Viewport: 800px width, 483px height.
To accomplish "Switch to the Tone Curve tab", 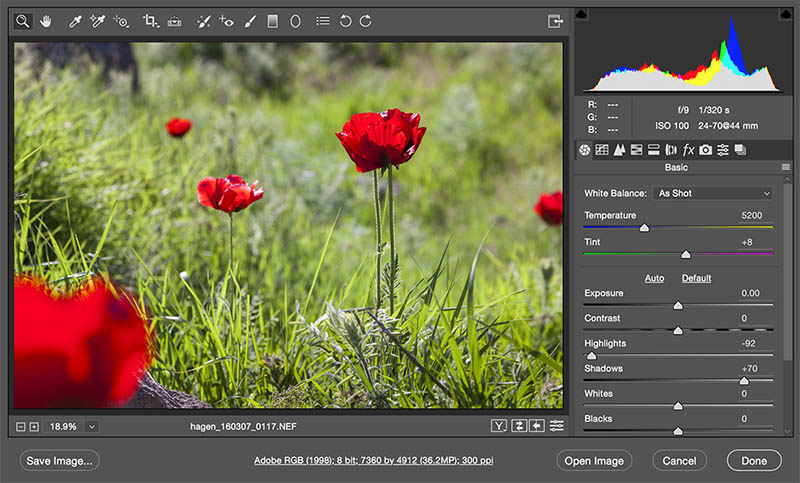I will (x=602, y=149).
